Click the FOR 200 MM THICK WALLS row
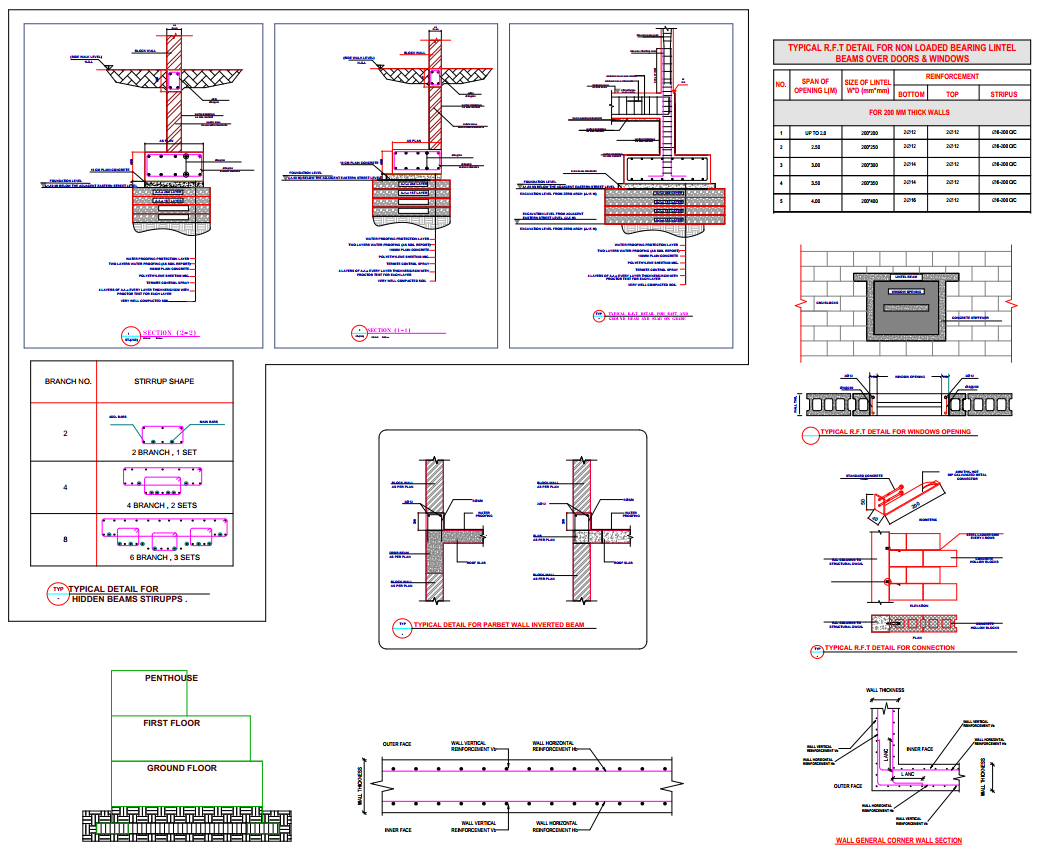 point(901,113)
